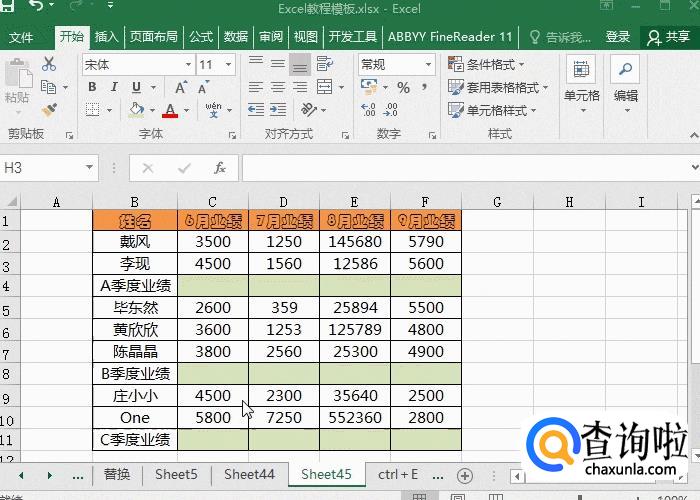
Task: Open the 文件 File menu
Action: click(x=21, y=37)
